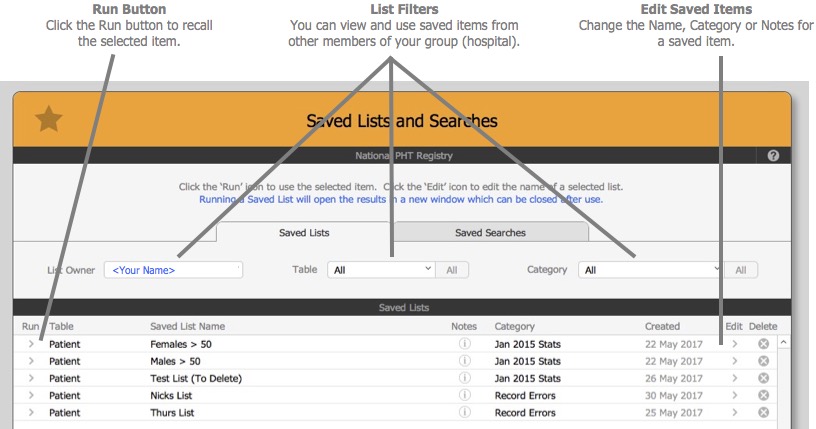Select the Saved Lists tab
816x429 pixels.
pos(304,233)
